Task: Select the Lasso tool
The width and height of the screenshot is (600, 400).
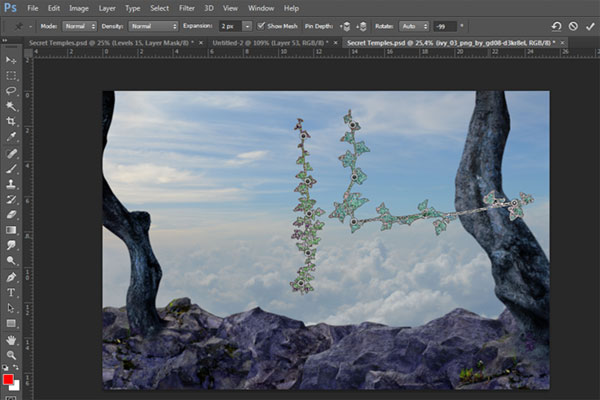Action: tap(11, 91)
